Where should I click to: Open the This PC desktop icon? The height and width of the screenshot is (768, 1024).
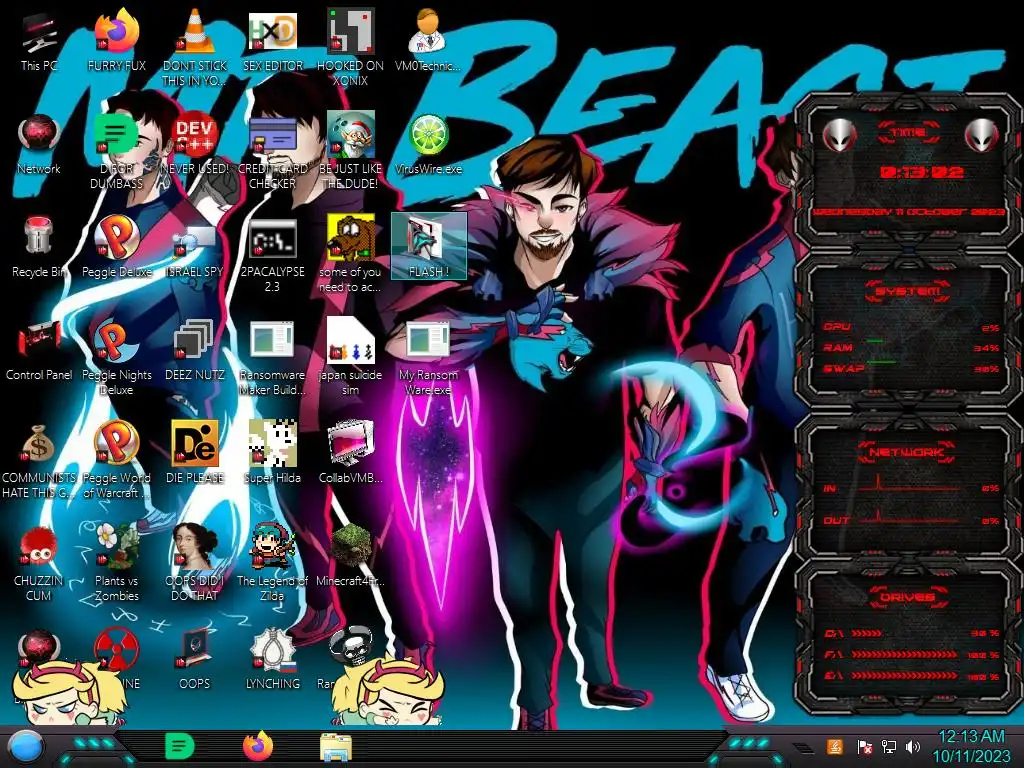39,42
